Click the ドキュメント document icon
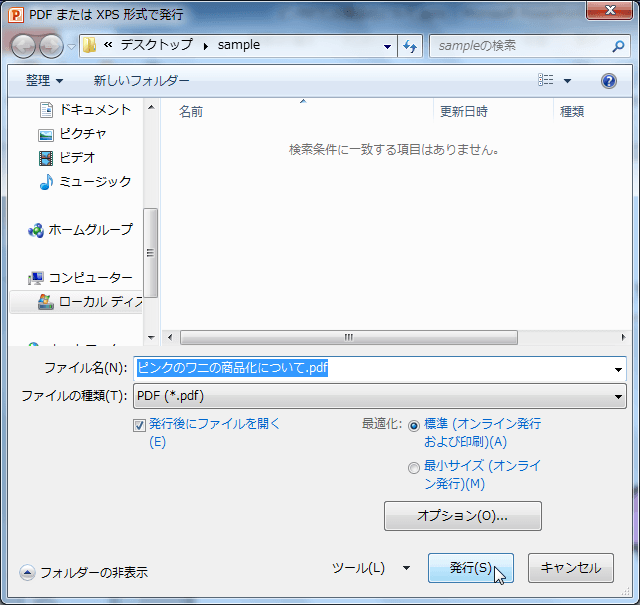Screen dimensions: 640x605 click(46, 110)
